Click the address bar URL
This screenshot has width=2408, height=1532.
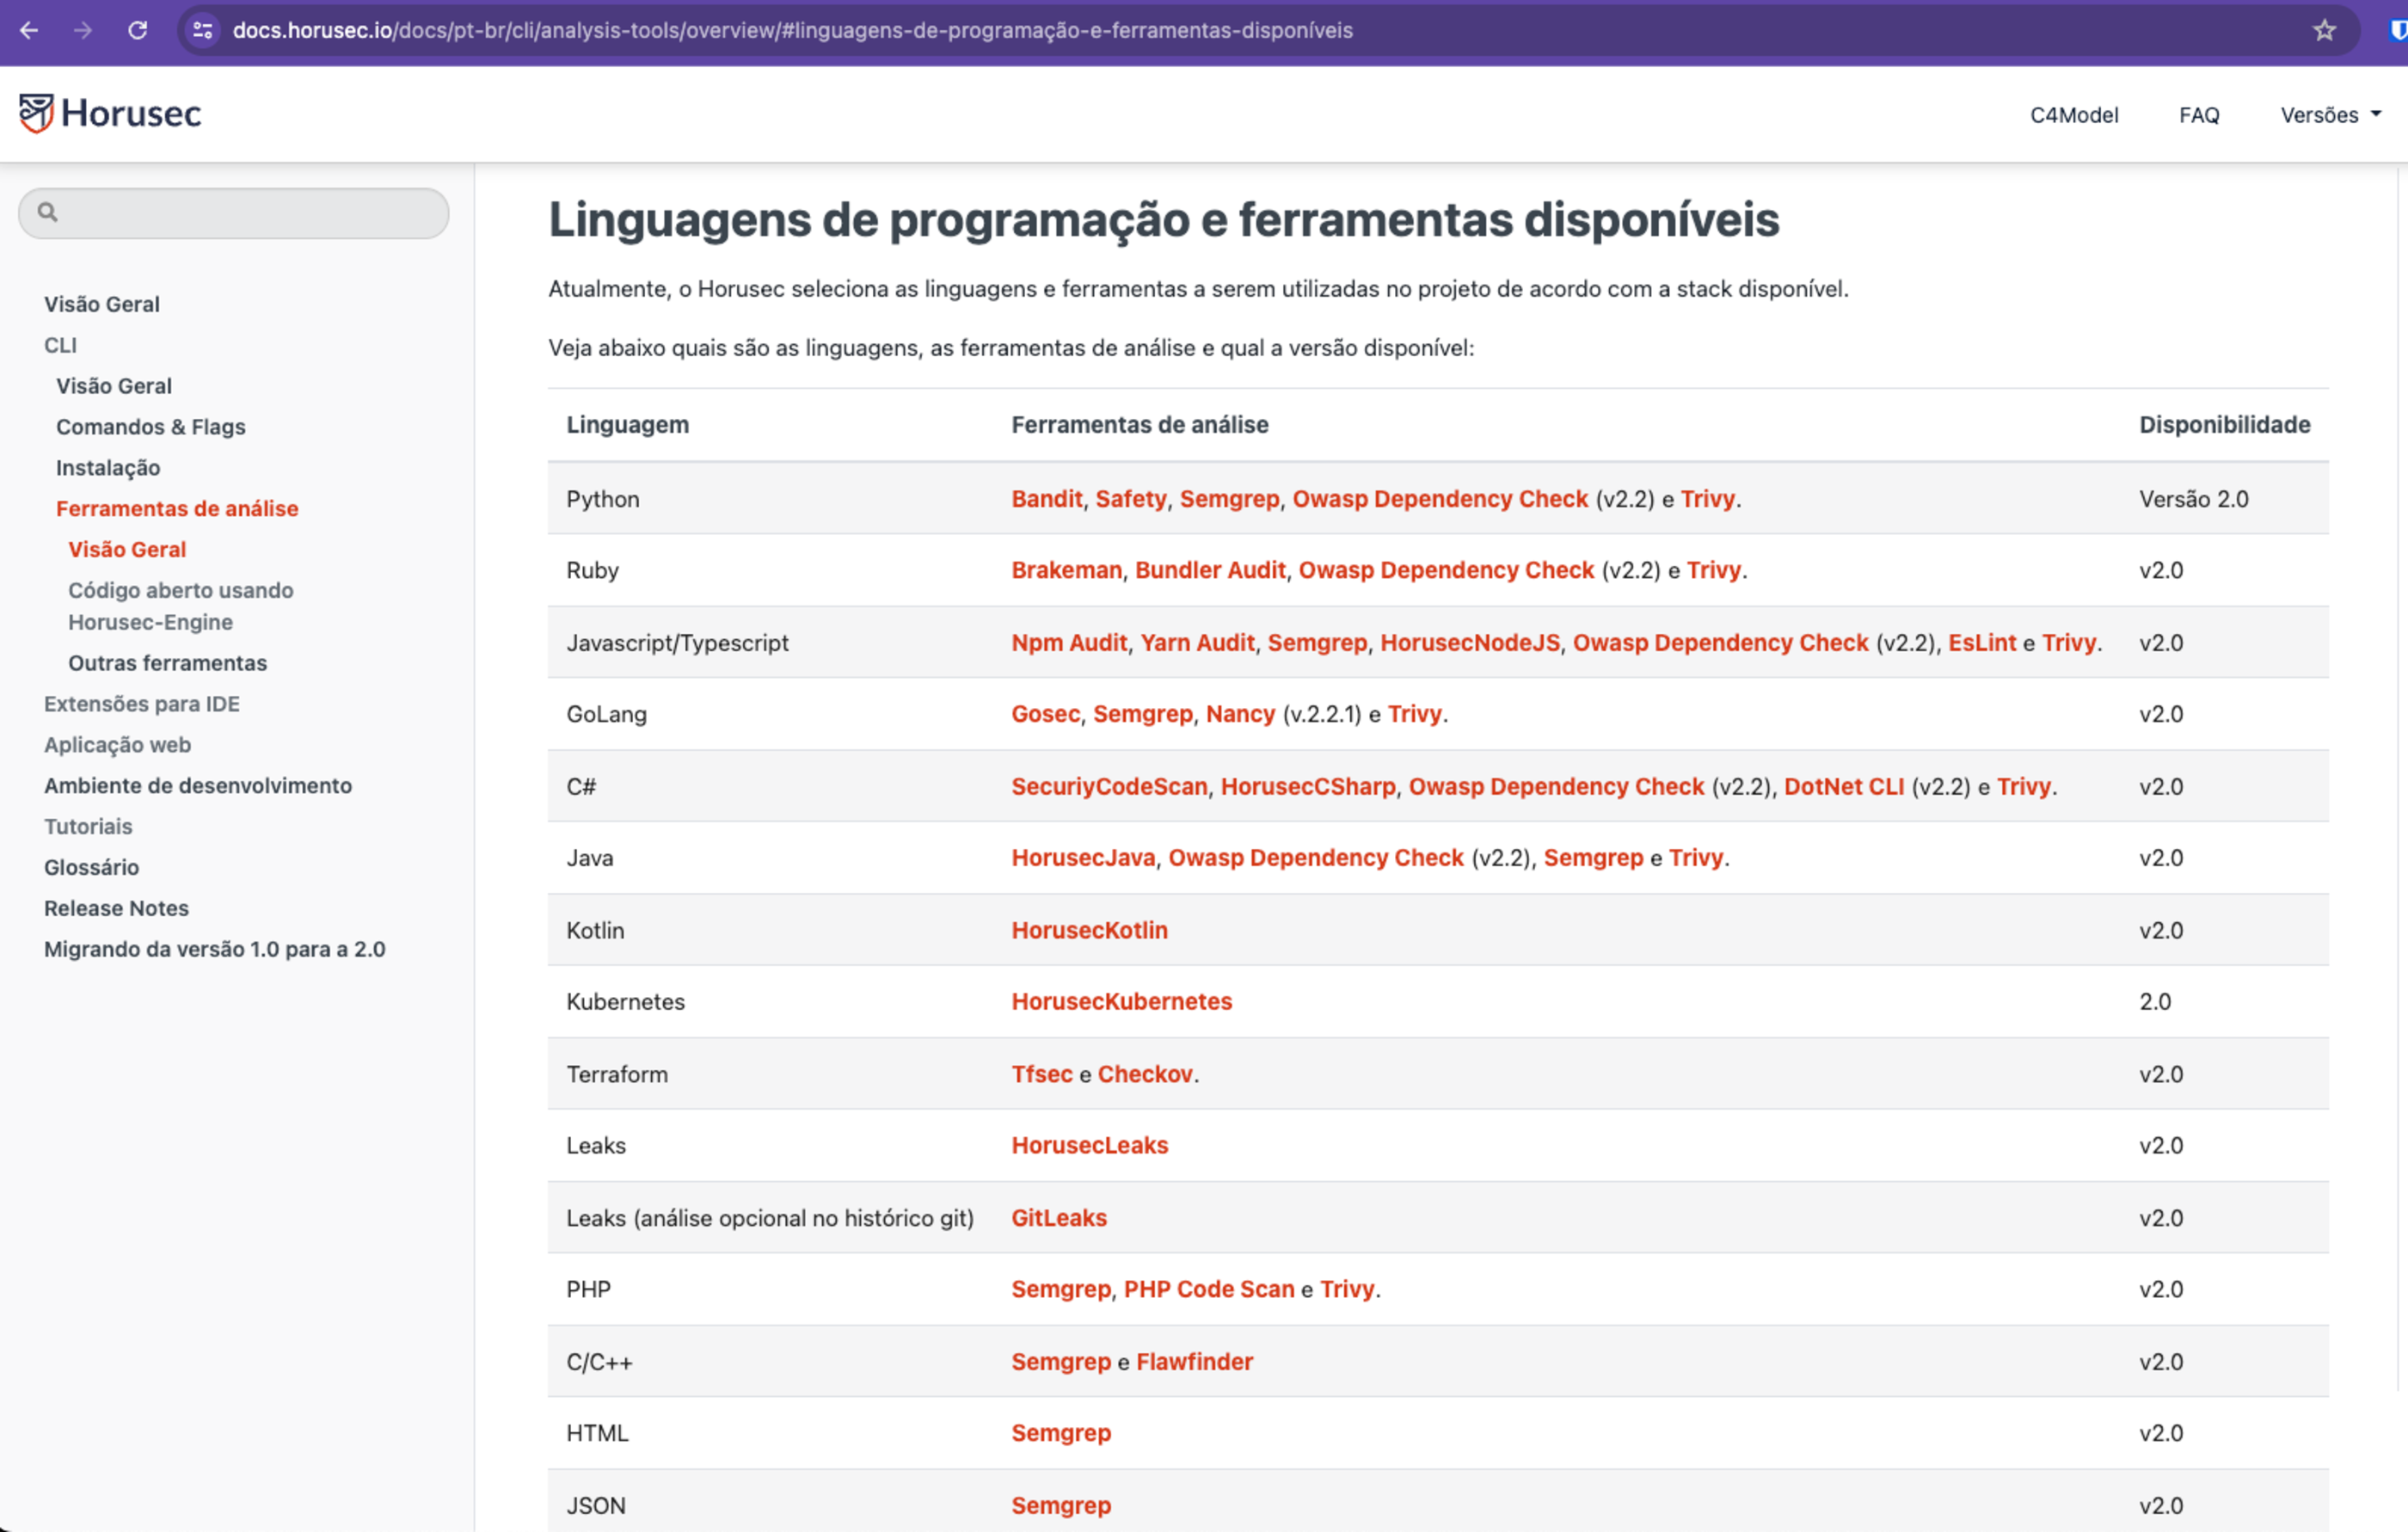(x=792, y=30)
